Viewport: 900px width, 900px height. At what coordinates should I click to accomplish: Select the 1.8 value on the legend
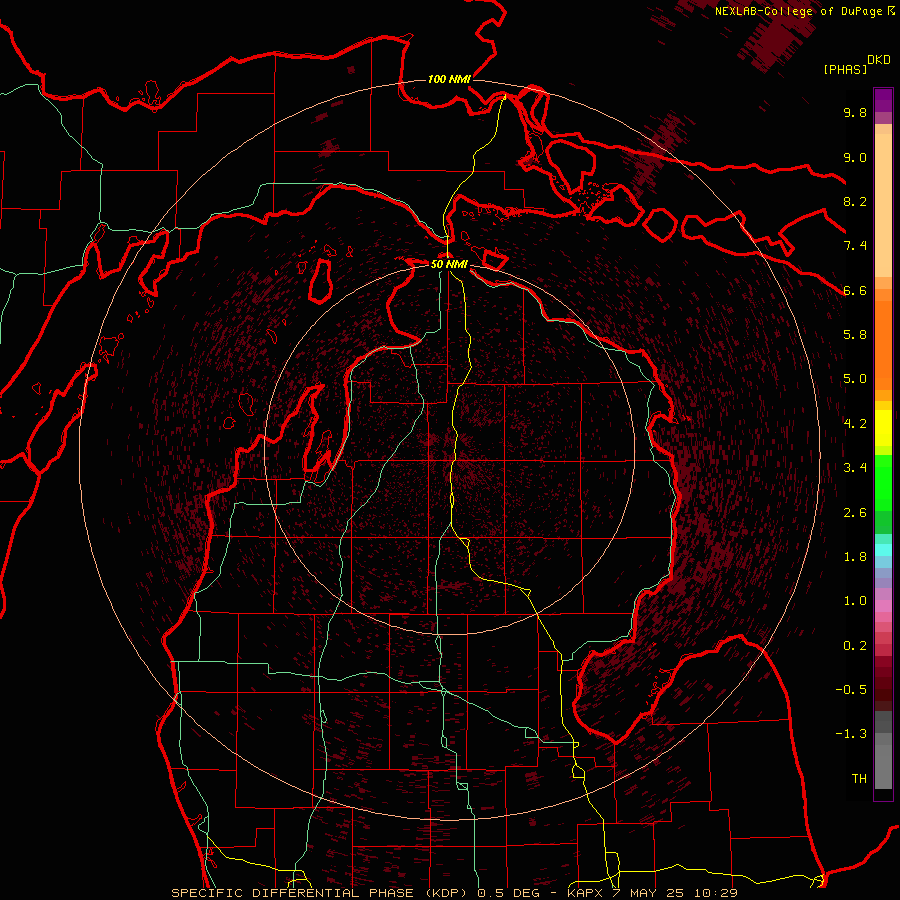(x=855, y=557)
